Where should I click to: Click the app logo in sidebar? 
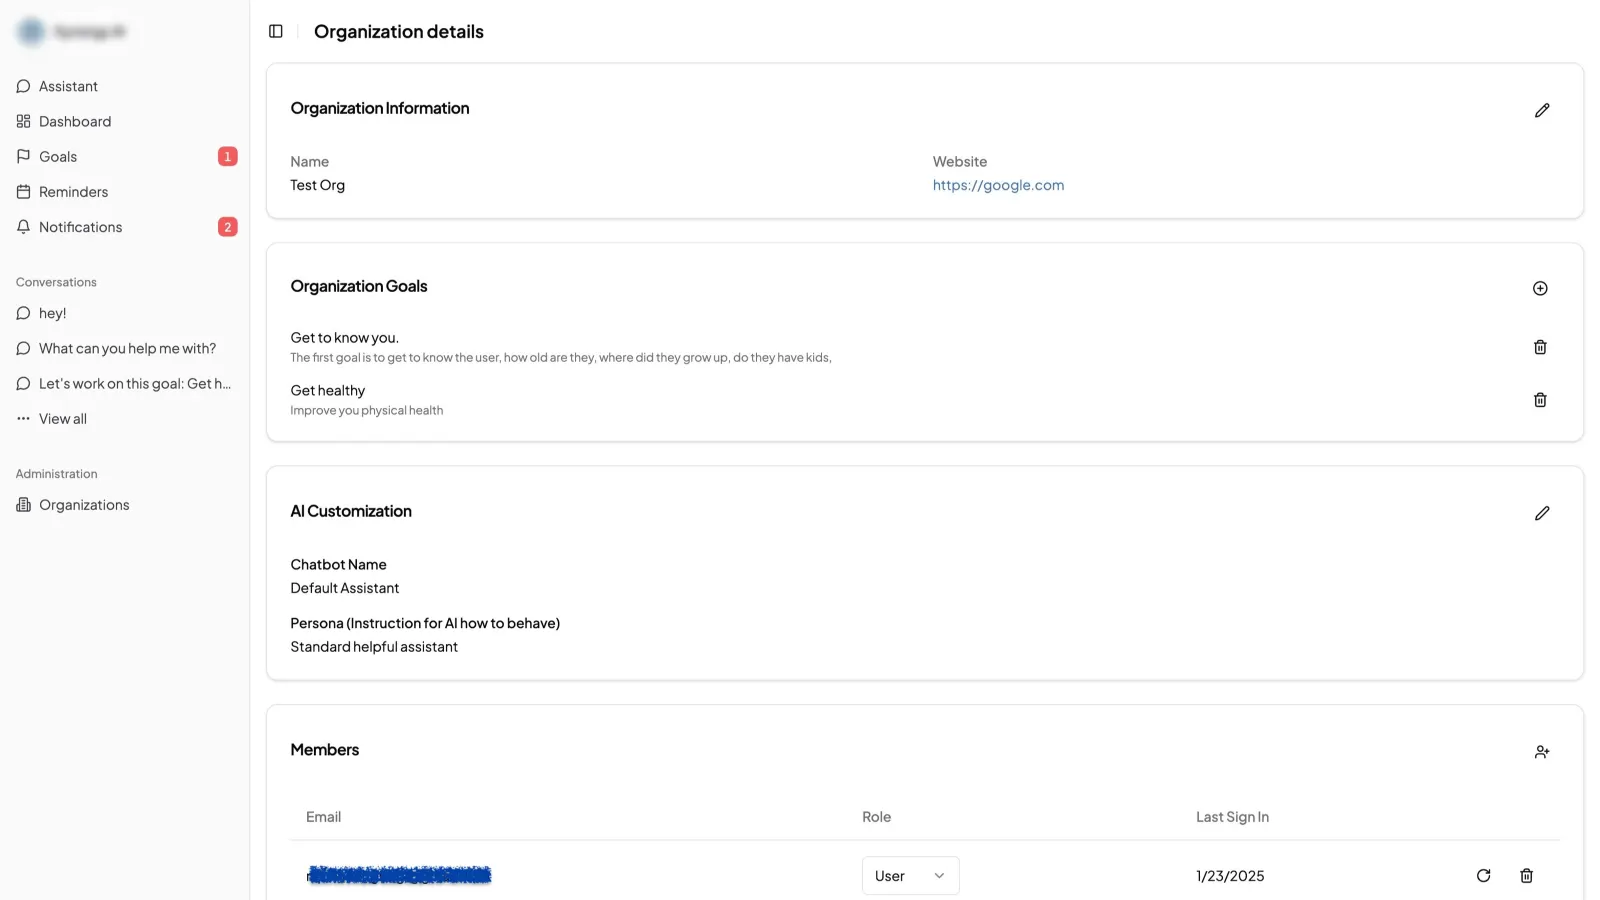pos(31,32)
